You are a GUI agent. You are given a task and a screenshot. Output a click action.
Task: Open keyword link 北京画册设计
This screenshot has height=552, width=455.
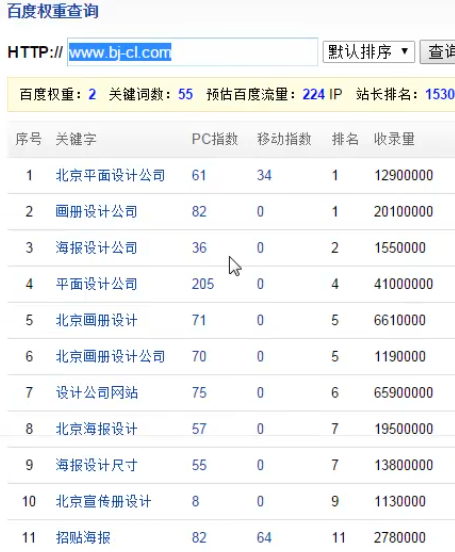[x=96, y=320]
